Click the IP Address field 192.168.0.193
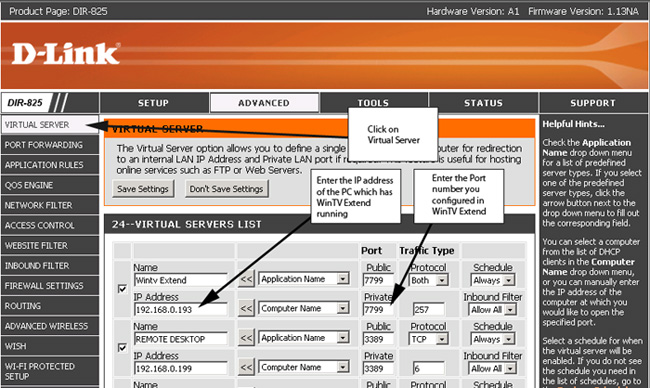The width and height of the screenshot is (650, 388). 180,310
